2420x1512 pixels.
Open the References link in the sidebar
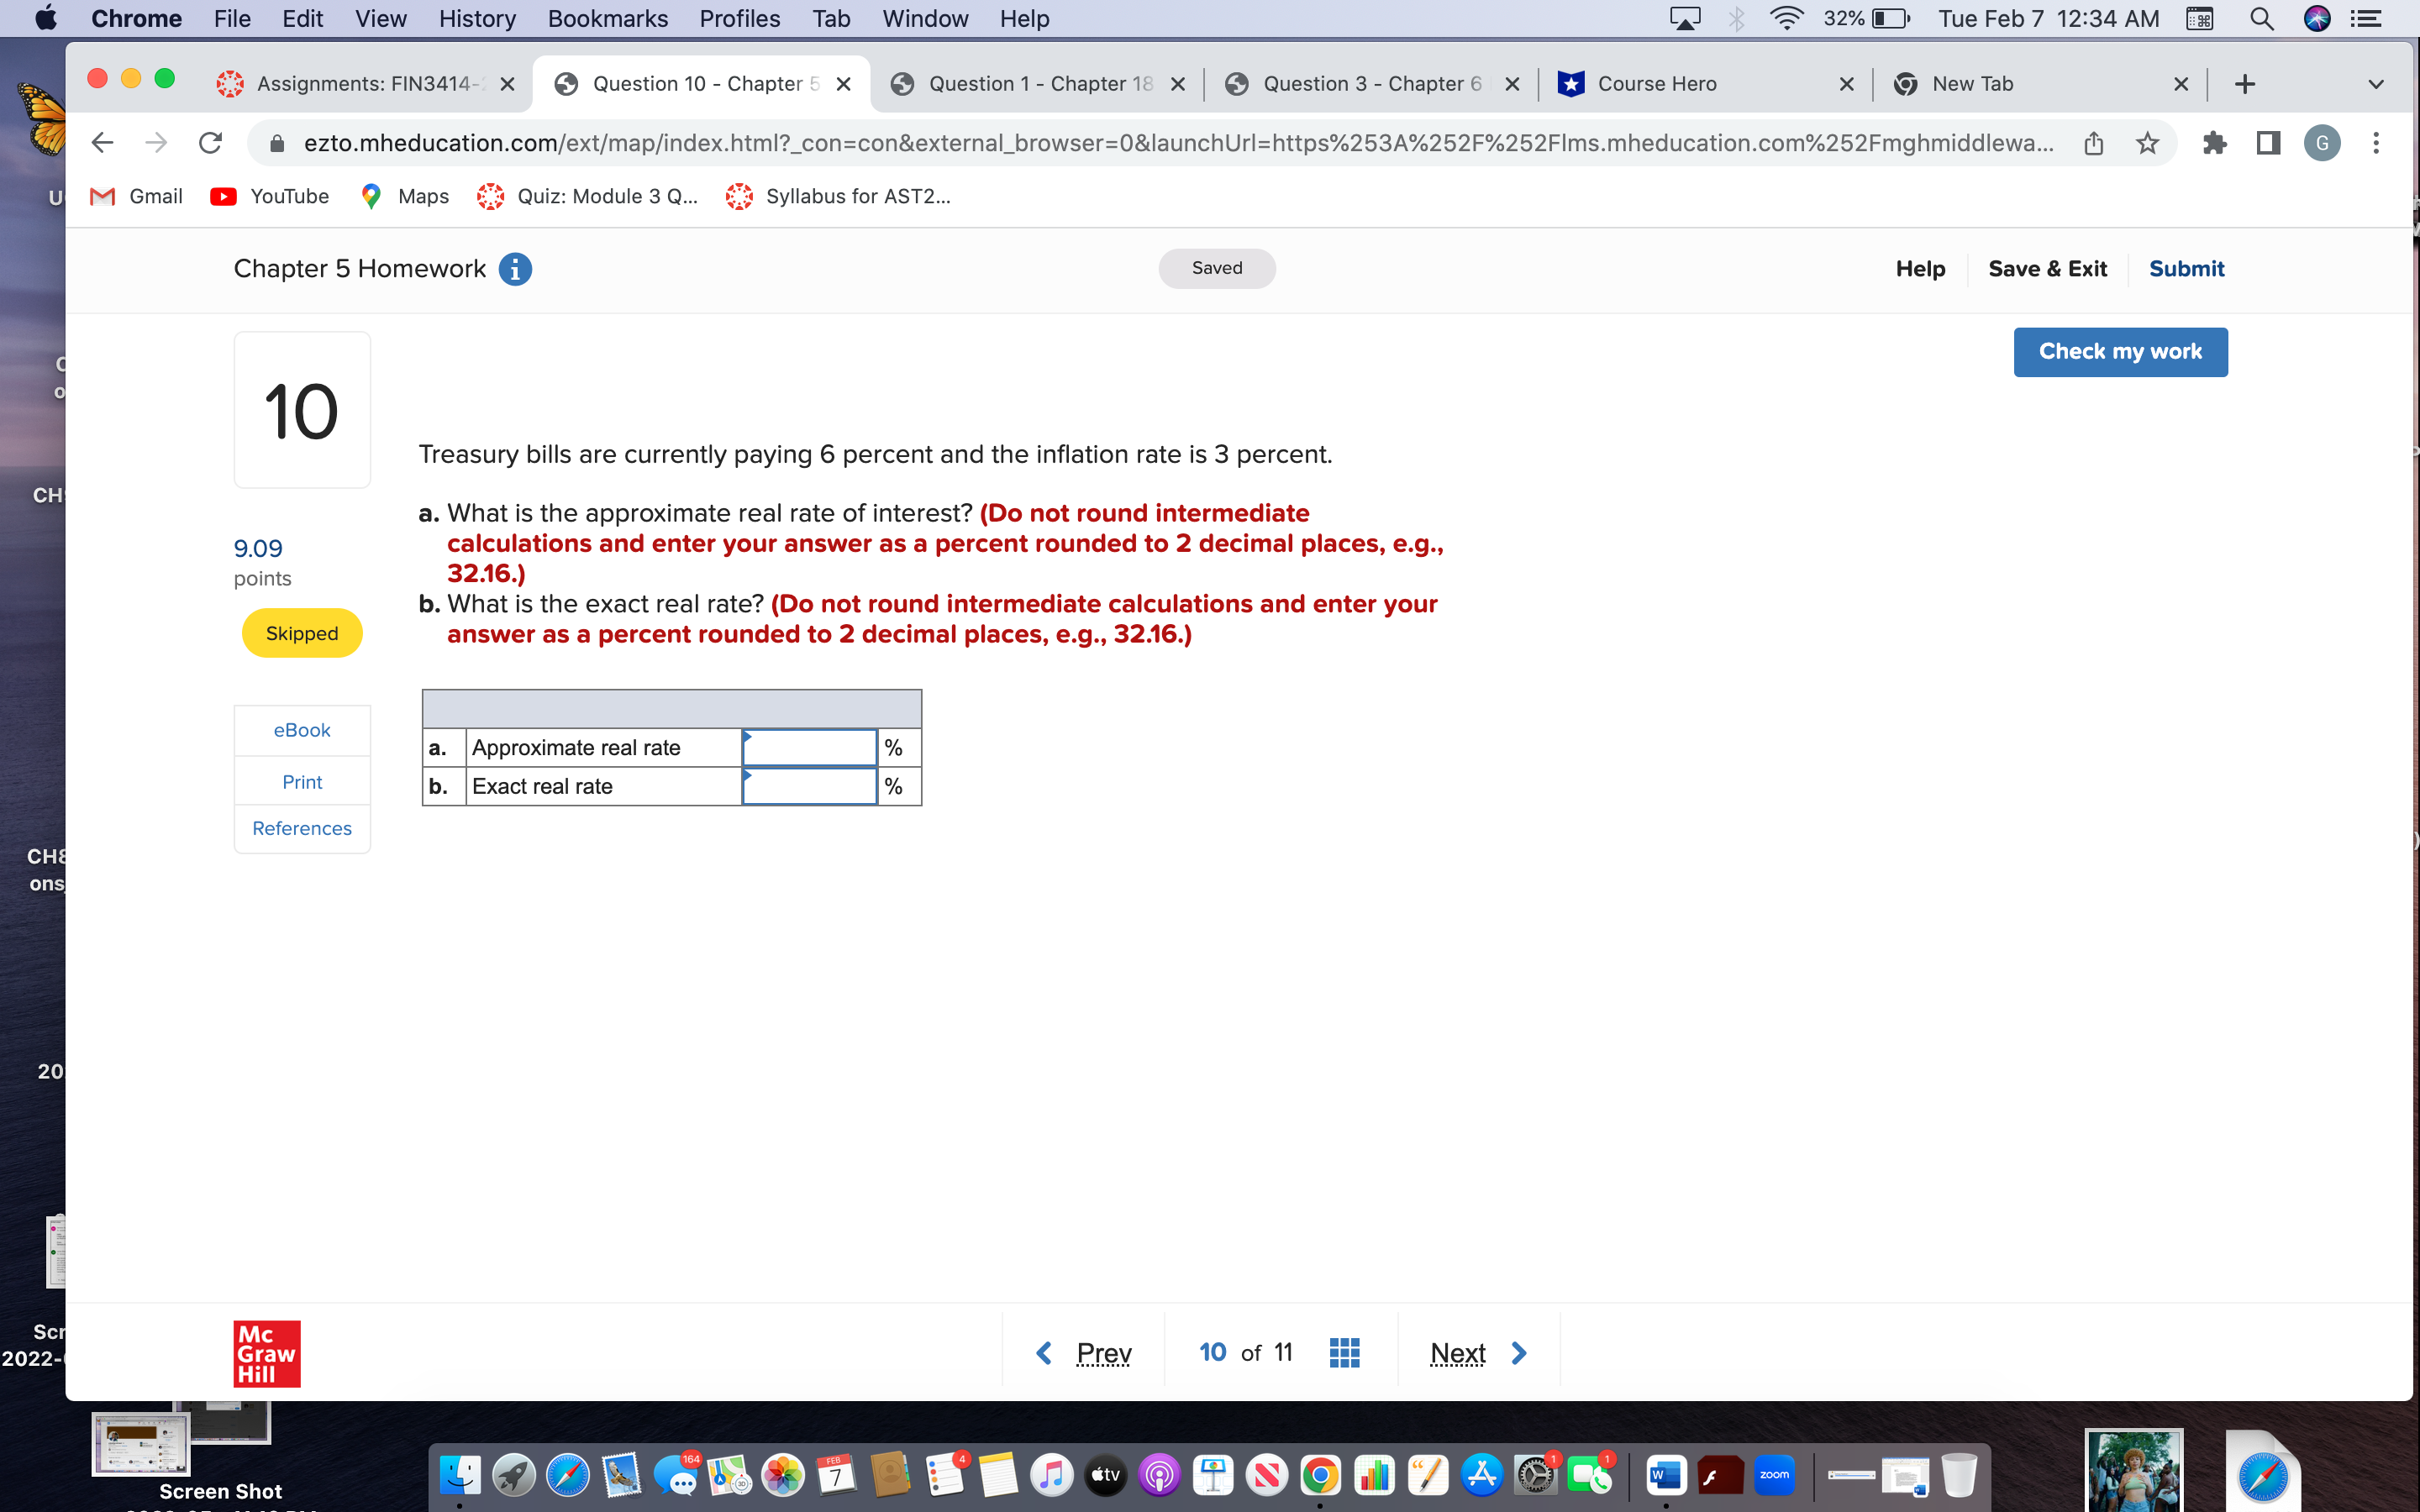pyautogui.click(x=301, y=828)
